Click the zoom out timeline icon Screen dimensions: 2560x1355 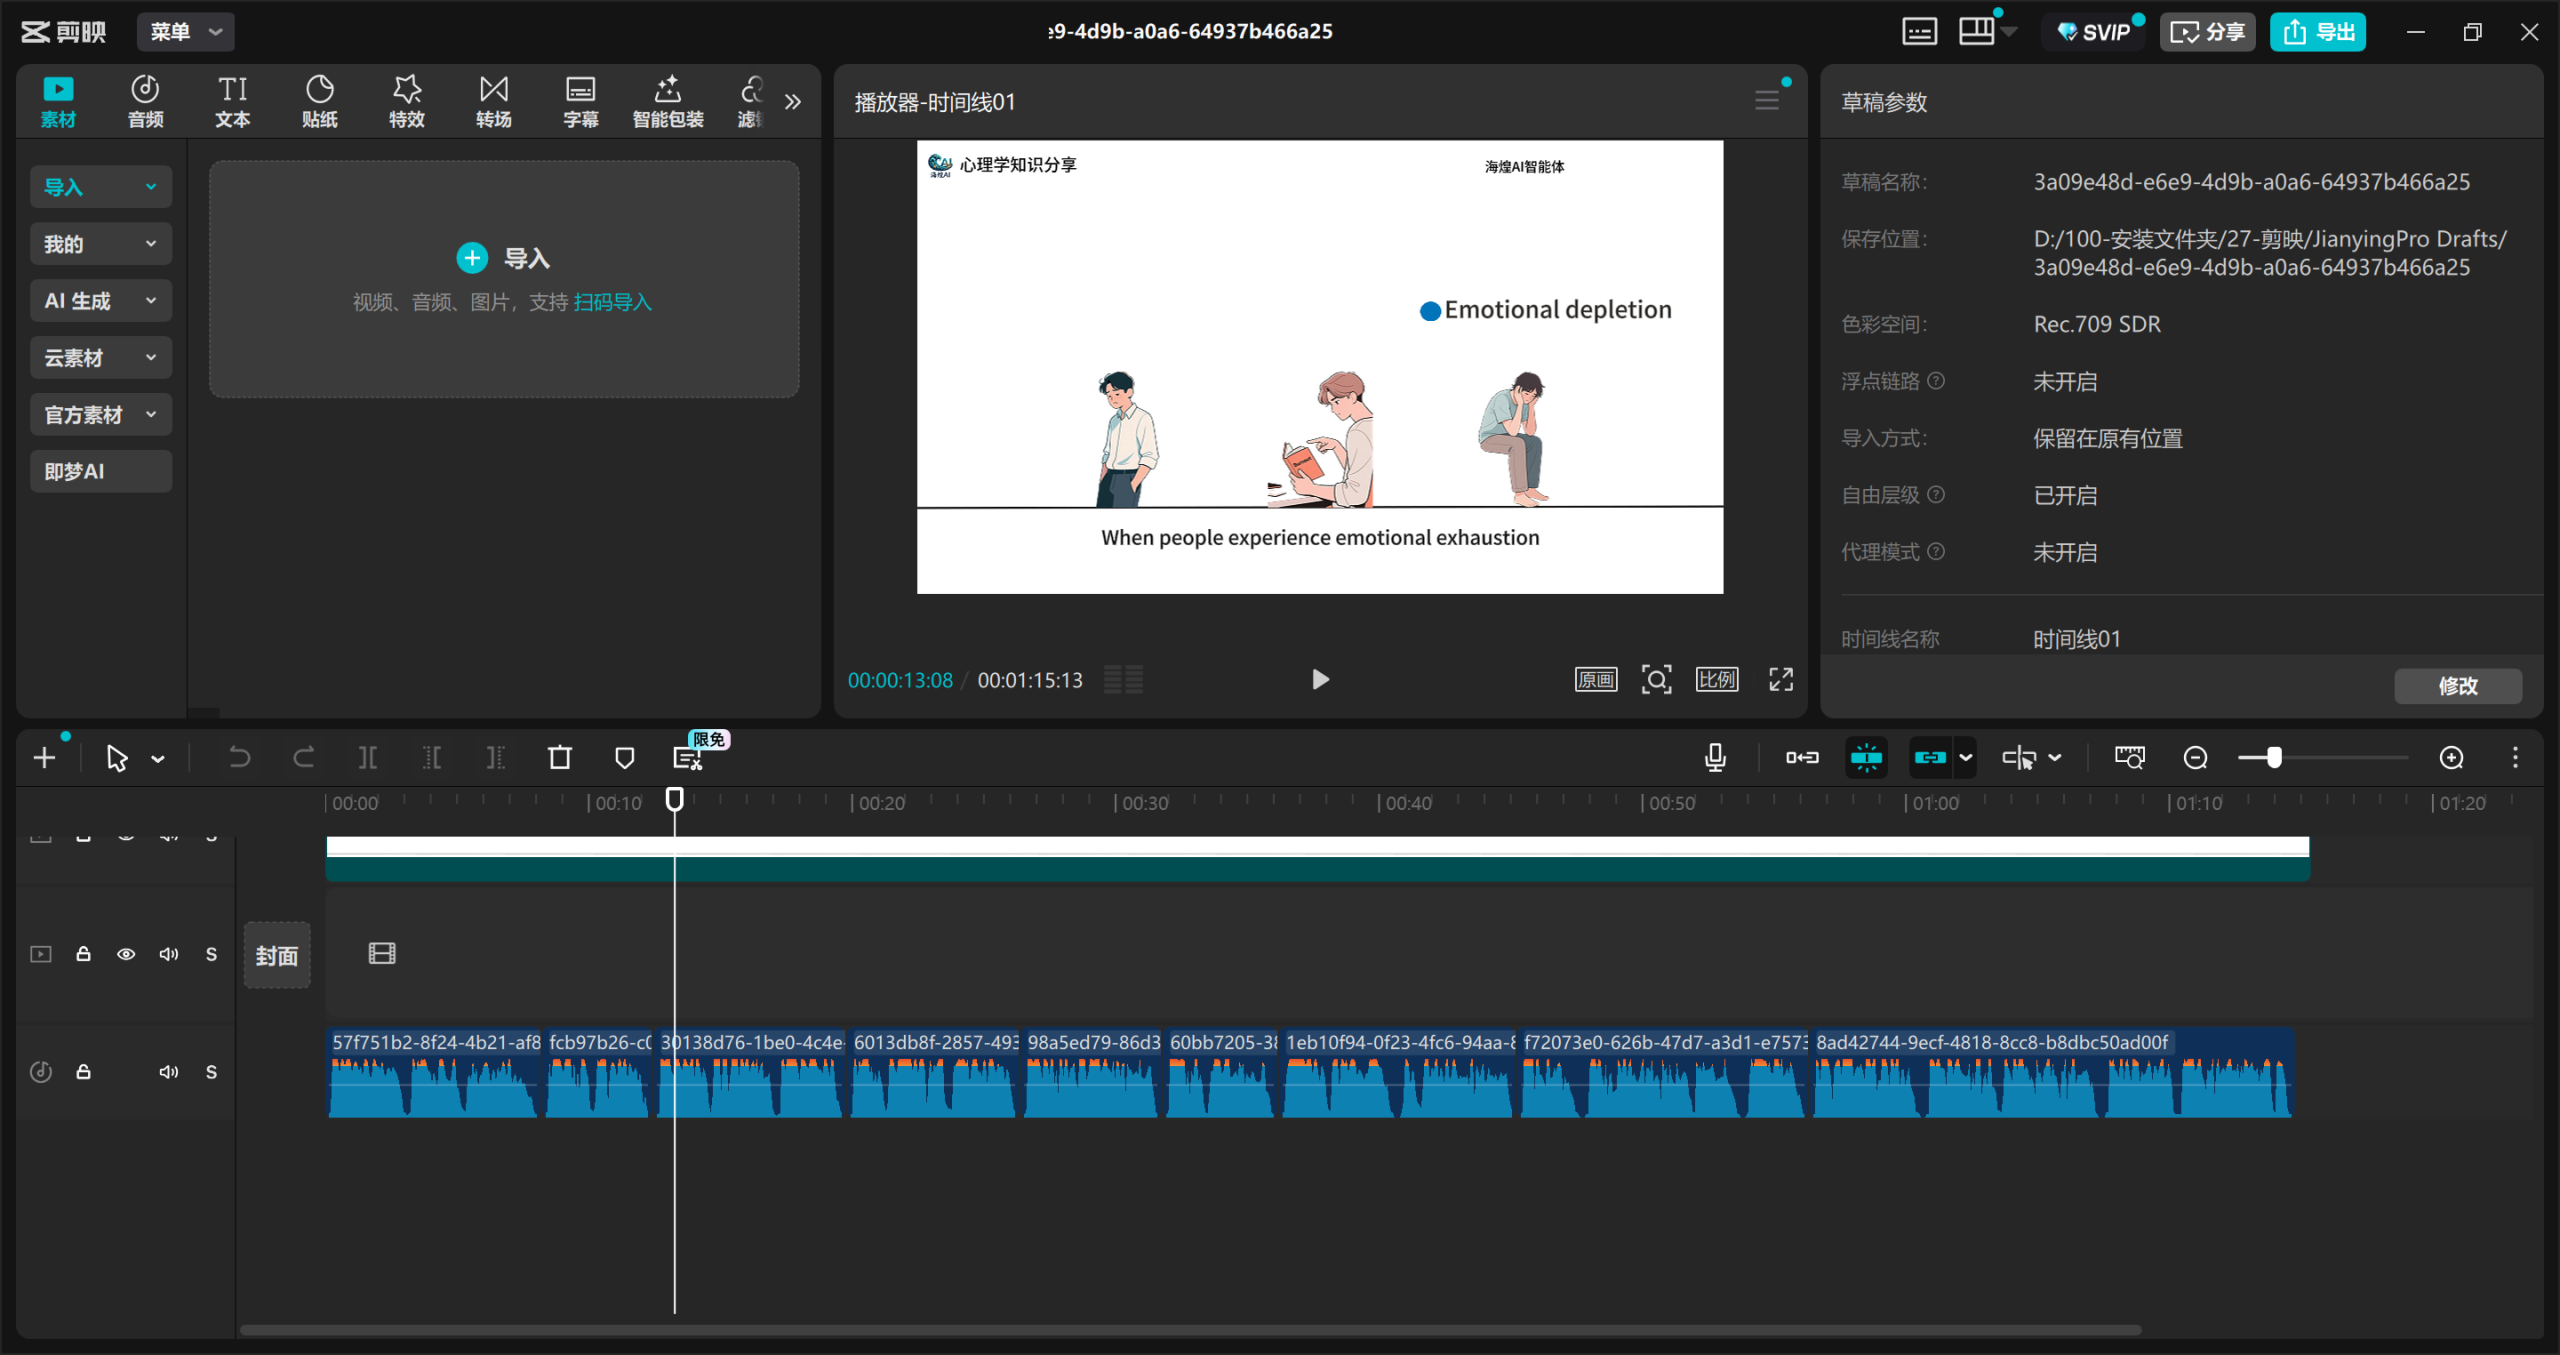click(x=2195, y=758)
